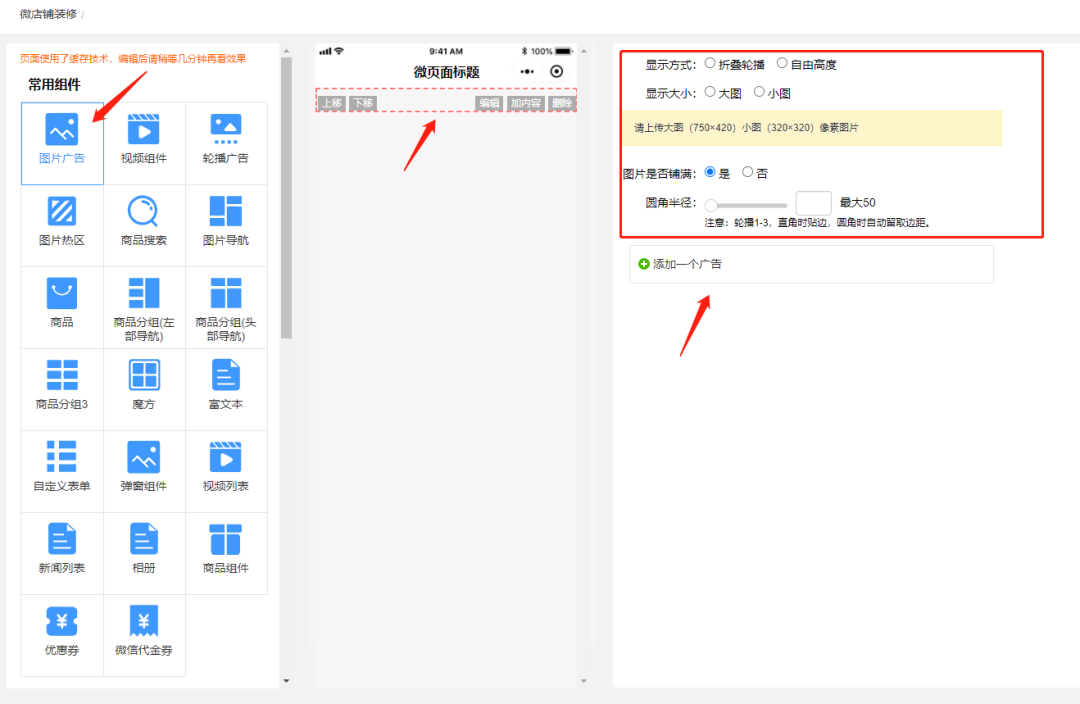Click 添加一个广告 to add ad
The image size is (1080, 704).
(x=811, y=265)
